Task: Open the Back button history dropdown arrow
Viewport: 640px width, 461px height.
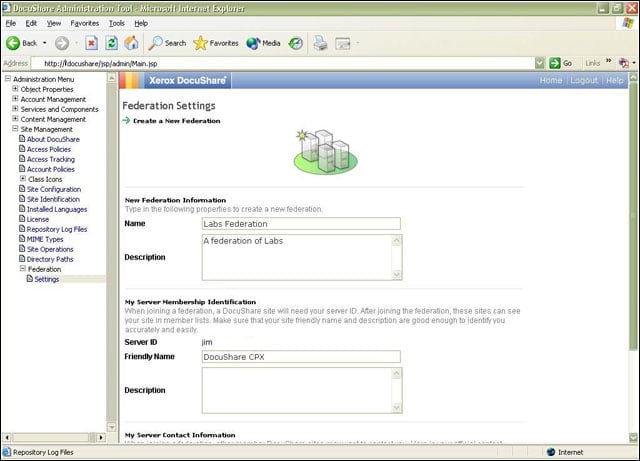Action: coord(44,43)
